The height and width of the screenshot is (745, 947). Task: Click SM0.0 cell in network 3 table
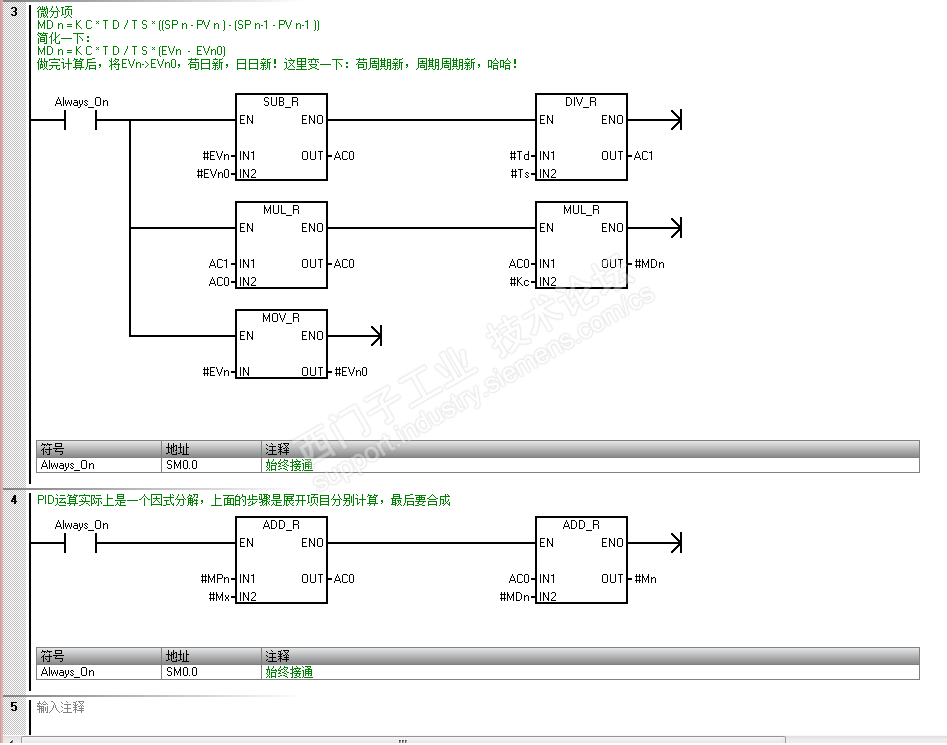coord(212,465)
